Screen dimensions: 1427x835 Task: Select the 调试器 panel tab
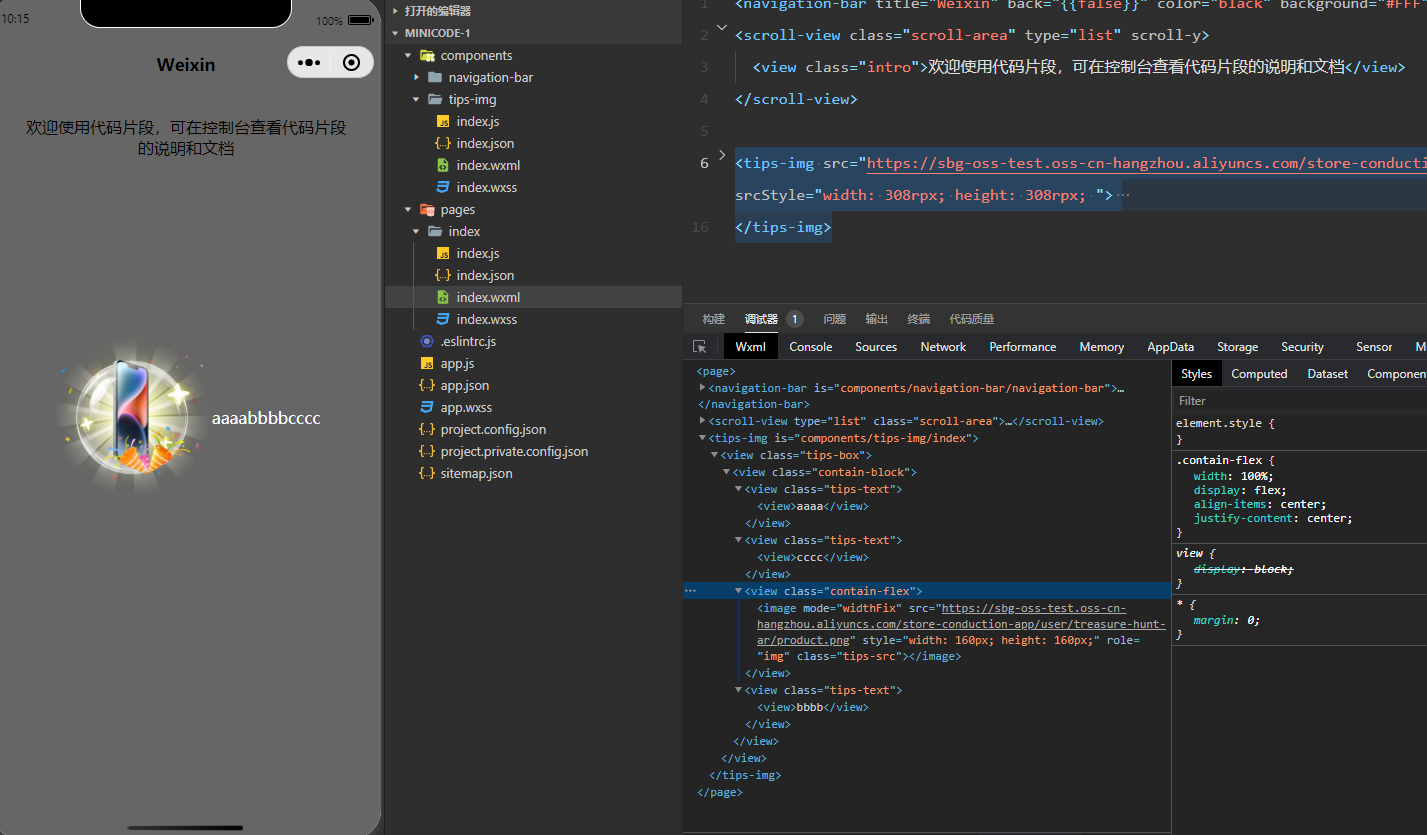click(761, 319)
